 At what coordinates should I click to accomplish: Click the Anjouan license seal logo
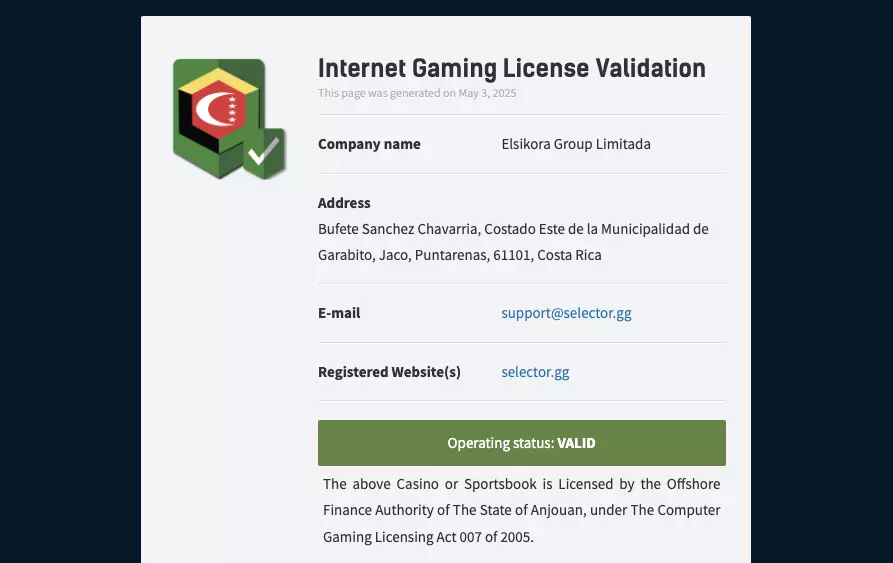(225, 118)
